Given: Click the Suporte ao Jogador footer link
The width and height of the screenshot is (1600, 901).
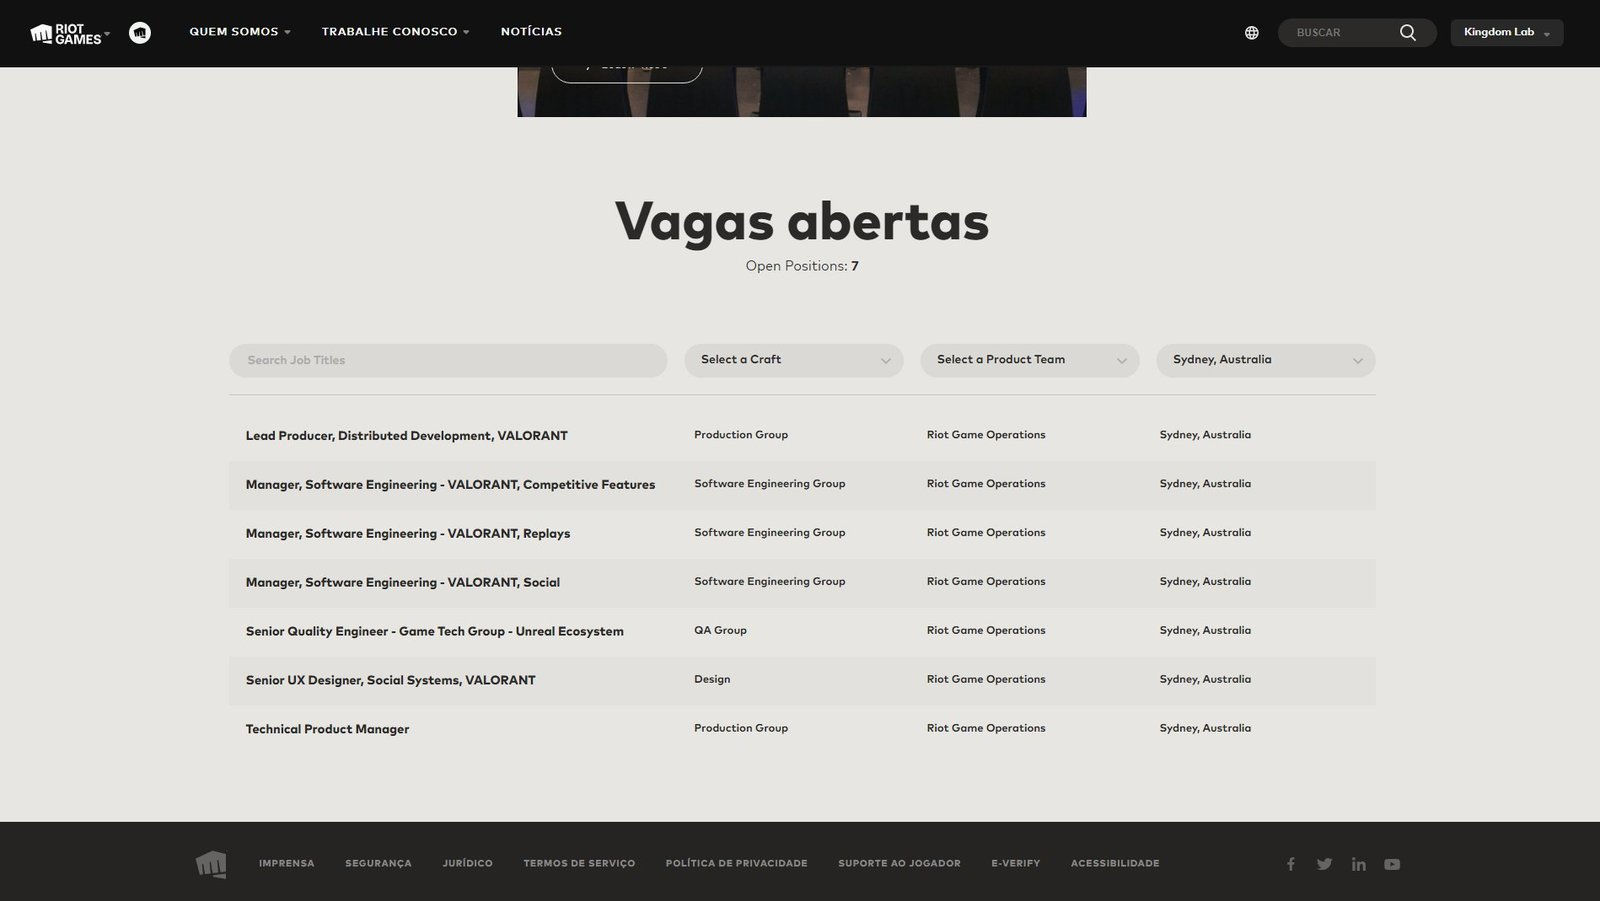Looking at the screenshot, I should tap(899, 864).
